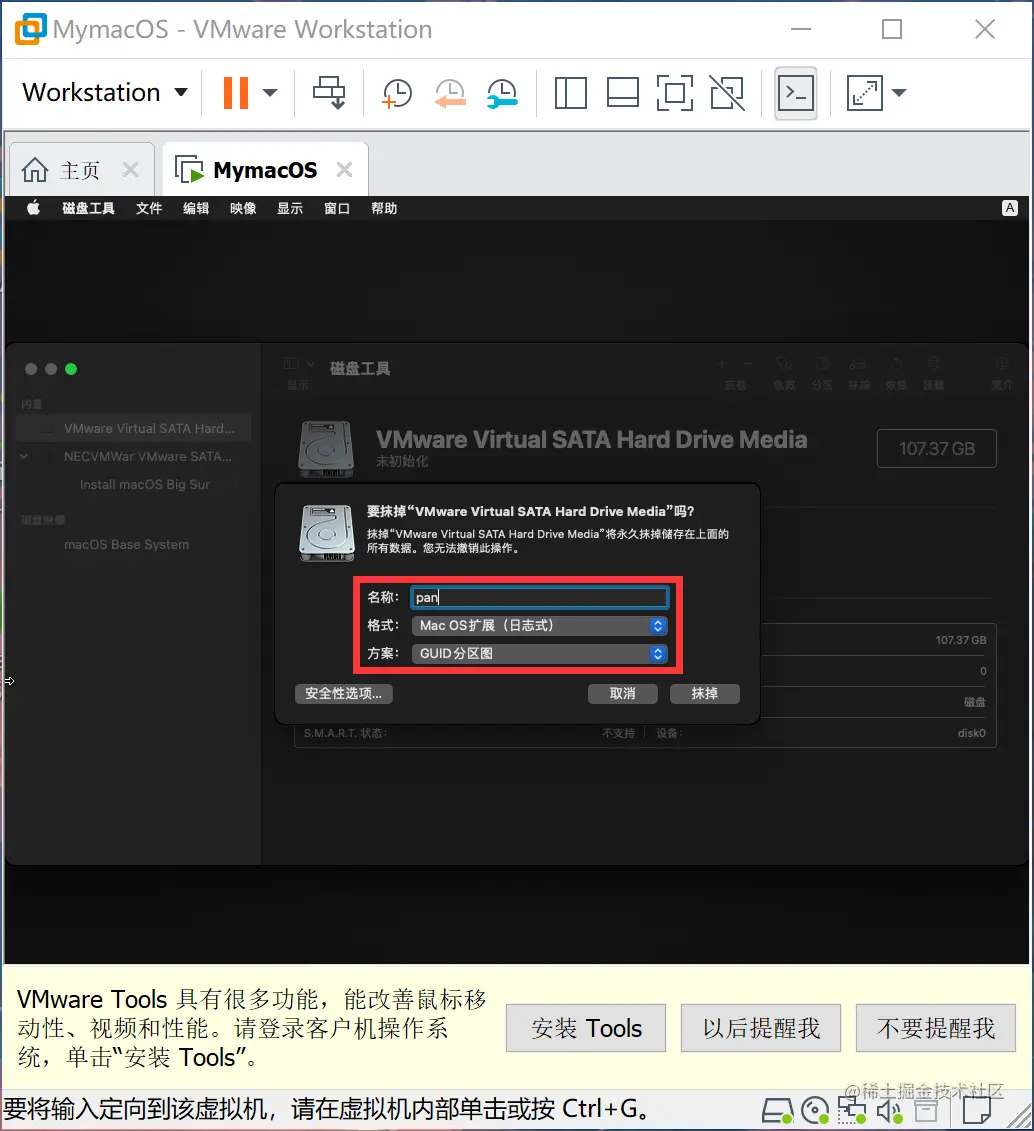Image resolution: width=1034 pixels, height=1131 pixels.
Task: Revert the virtual machine to its previous snapshot
Action: [x=450, y=93]
